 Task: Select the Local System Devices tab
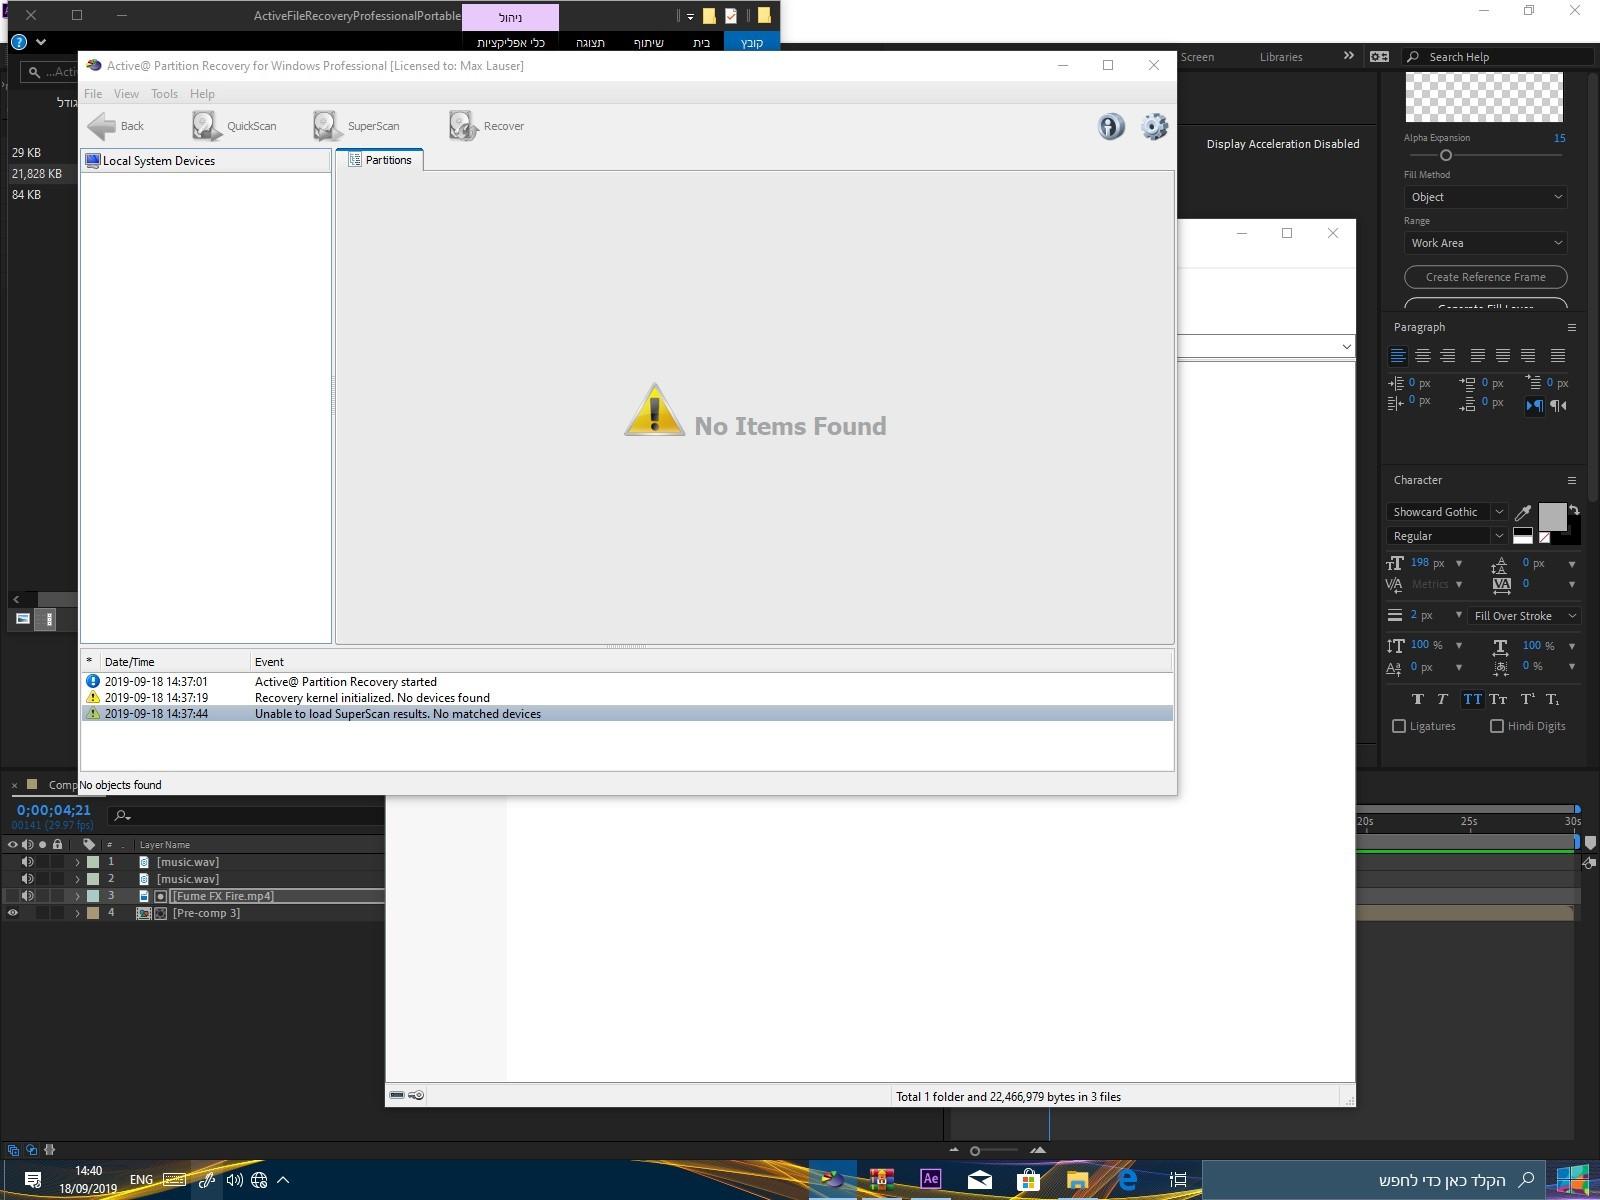(206, 161)
